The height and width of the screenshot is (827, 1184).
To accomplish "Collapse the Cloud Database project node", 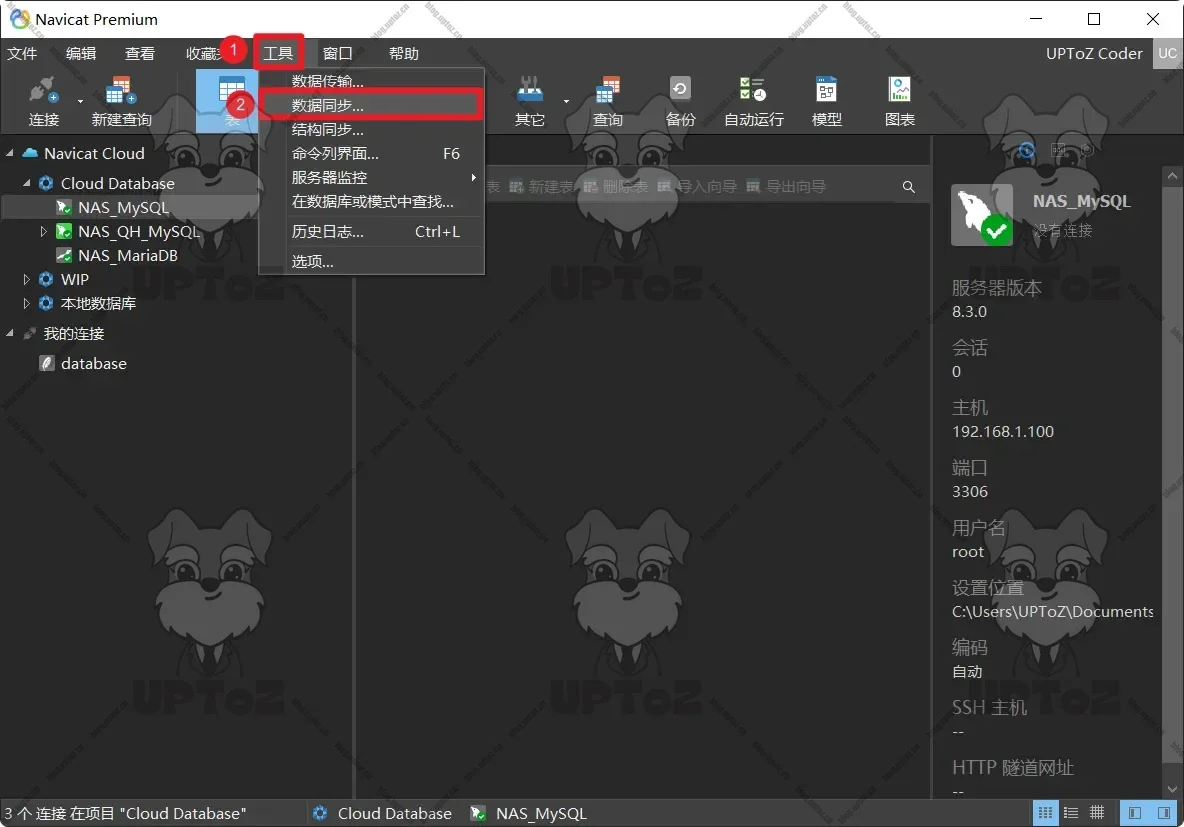I will pyautogui.click(x=26, y=184).
